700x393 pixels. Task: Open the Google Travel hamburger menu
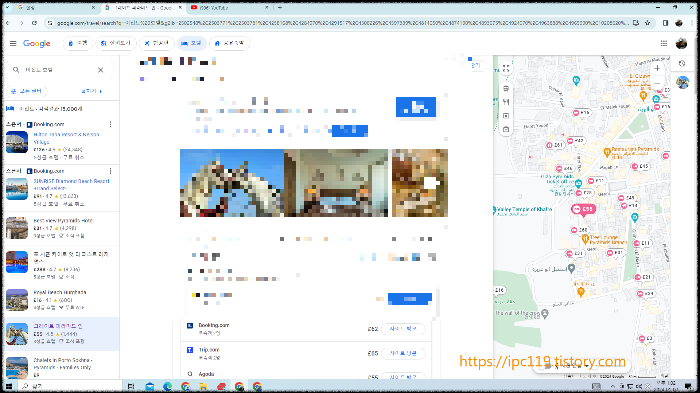point(13,43)
